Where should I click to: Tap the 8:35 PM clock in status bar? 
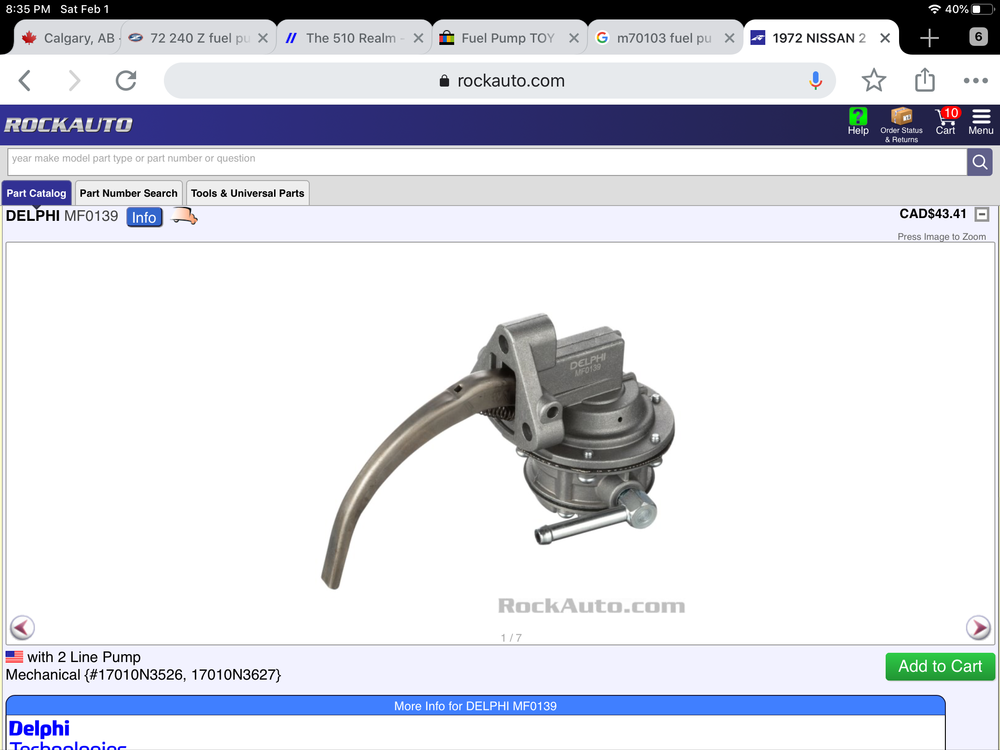pyautogui.click(x=28, y=10)
